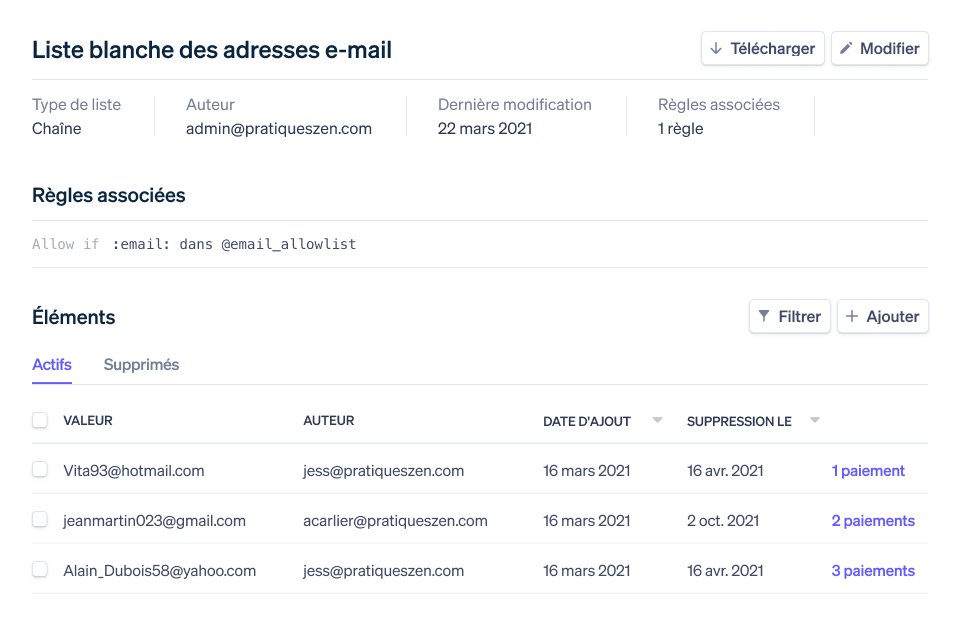Click author jess@pratiqueszen.com in Vita93 row
The image size is (960, 624).
383,471
